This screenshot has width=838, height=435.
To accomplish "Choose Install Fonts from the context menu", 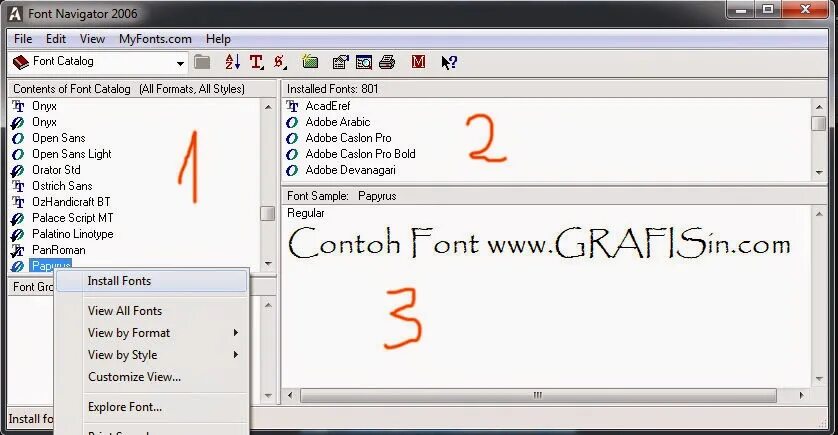I will tap(152, 281).
